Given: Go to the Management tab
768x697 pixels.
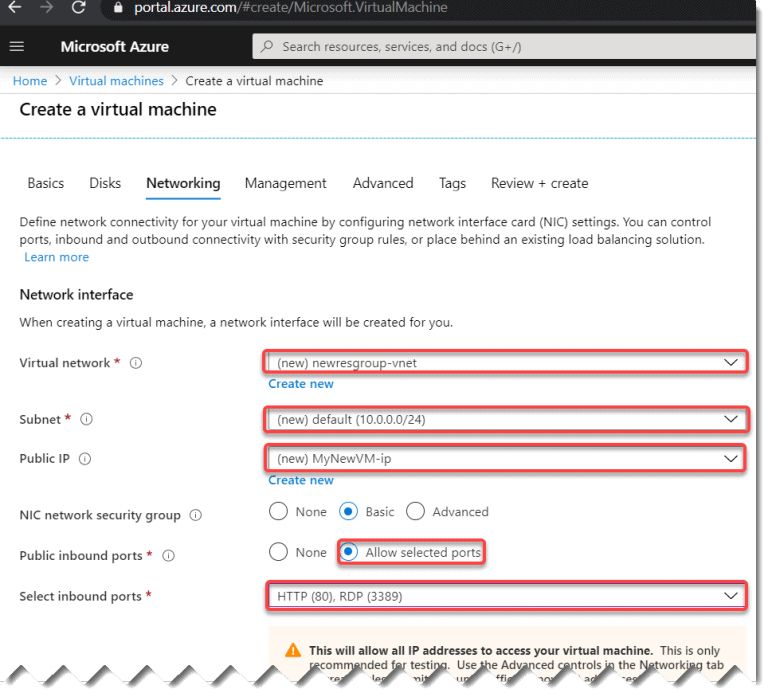Looking at the screenshot, I should click(x=286, y=184).
